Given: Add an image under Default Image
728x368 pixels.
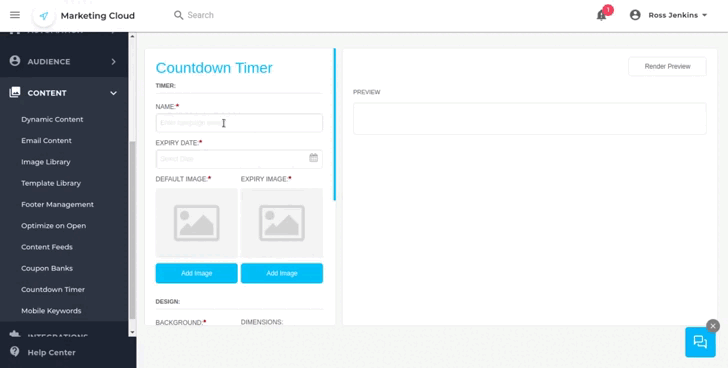Looking at the screenshot, I should pos(196,273).
